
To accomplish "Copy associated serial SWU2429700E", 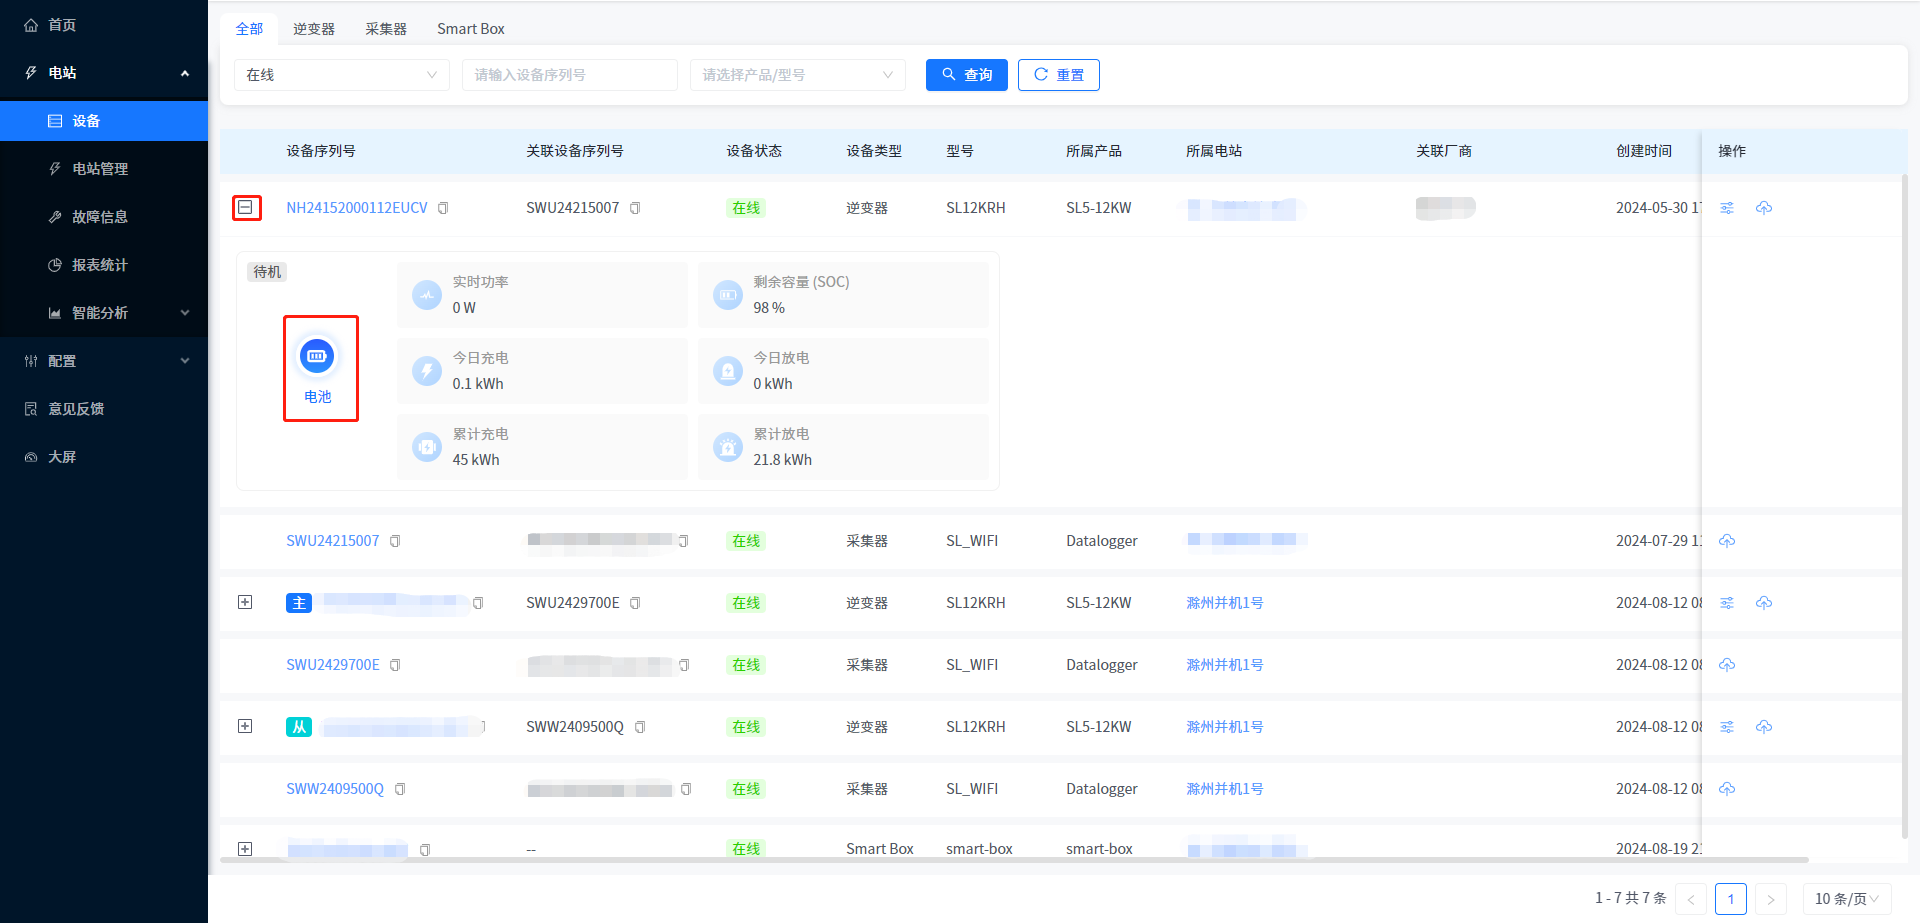I will coord(635,603).
